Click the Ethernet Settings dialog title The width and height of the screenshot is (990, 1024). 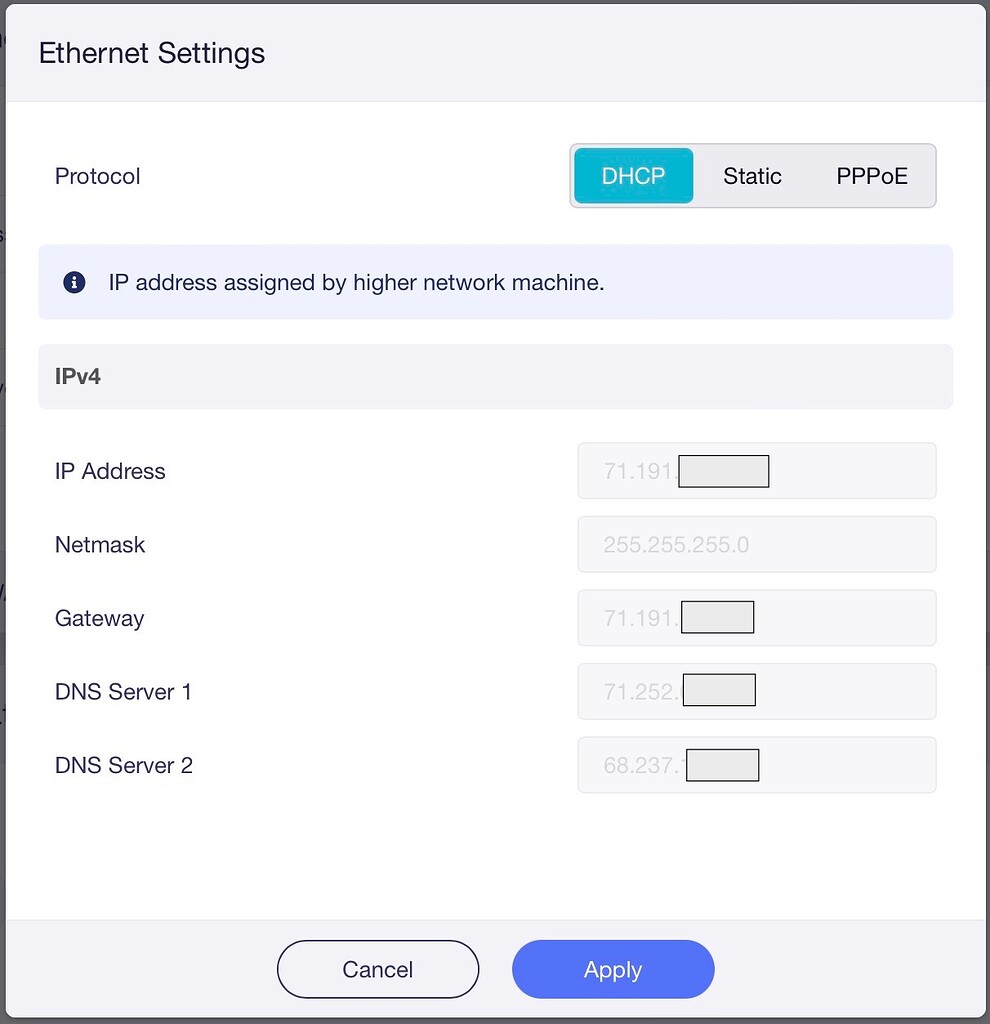coord(151,53)
